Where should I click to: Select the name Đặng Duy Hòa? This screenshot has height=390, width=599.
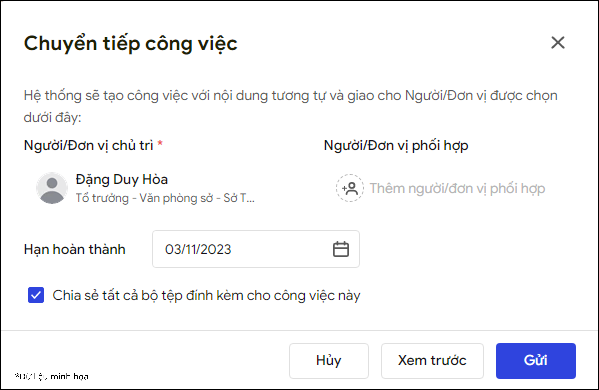coord(121,179)
